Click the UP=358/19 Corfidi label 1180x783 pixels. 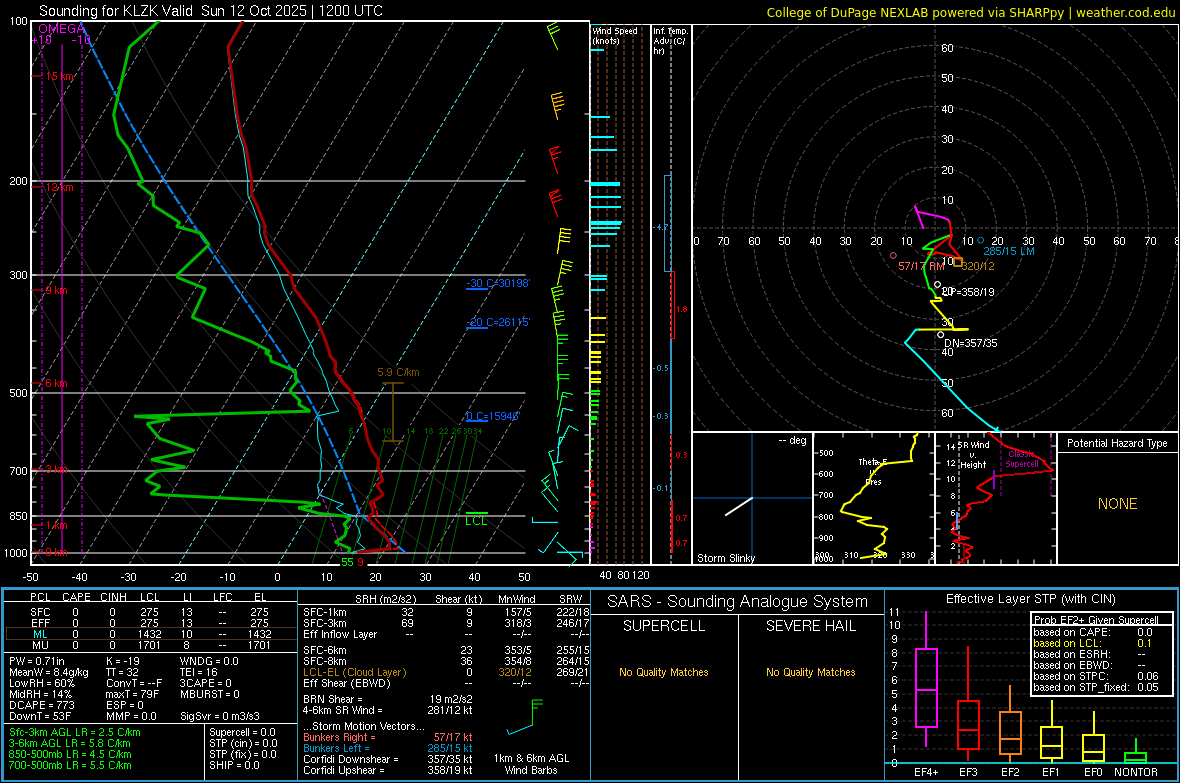tap(968, 292)
